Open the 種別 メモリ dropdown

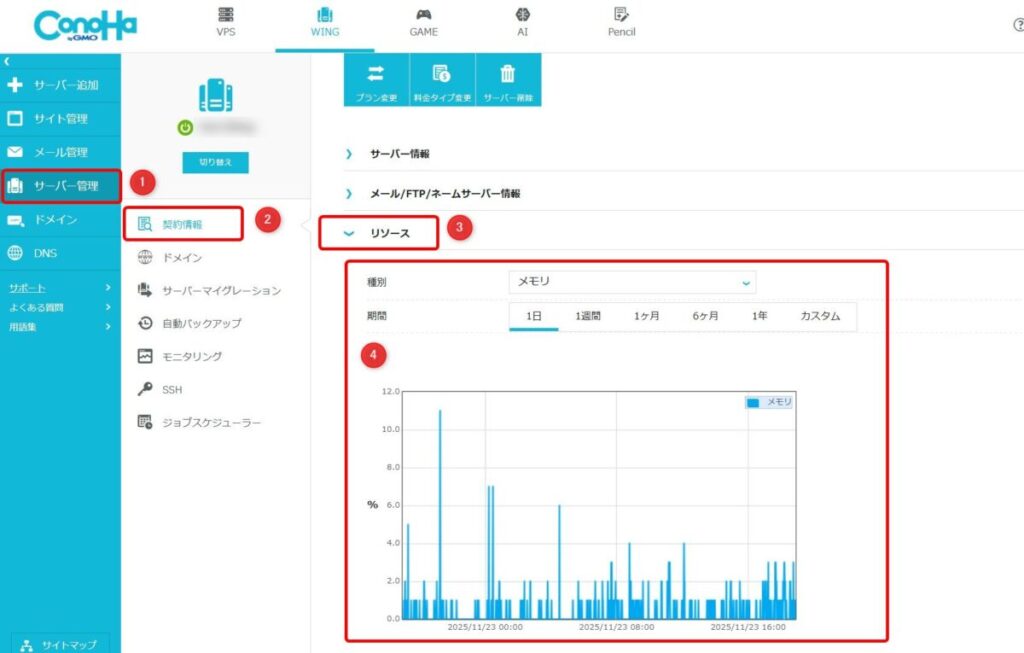[x=631, y=282]
